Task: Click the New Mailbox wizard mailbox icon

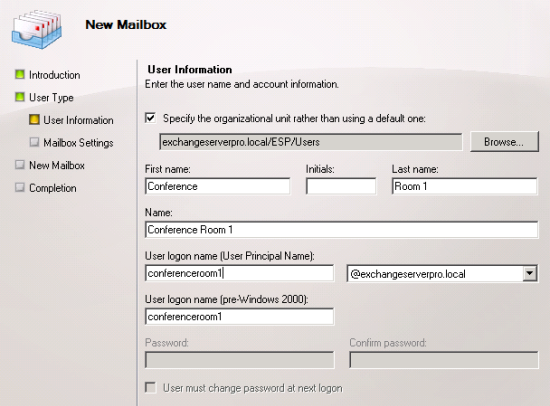Action: coord(37,29)
